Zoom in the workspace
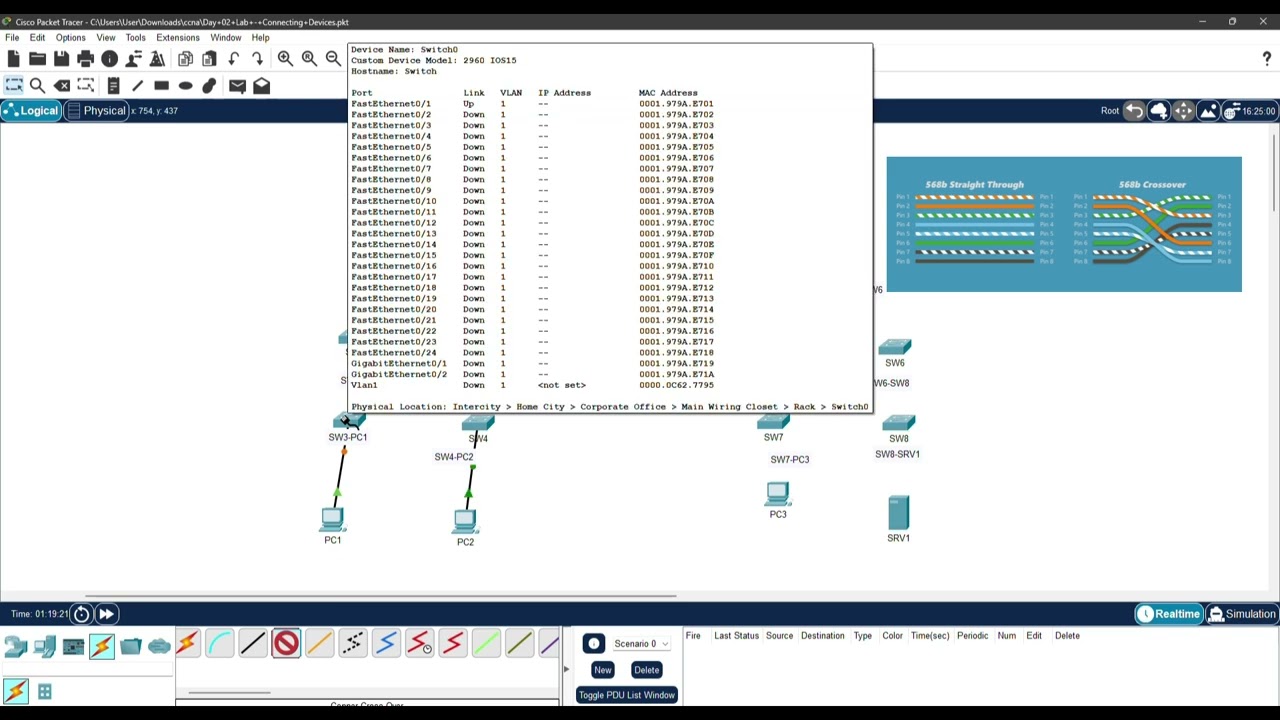 tap(285, 59)
